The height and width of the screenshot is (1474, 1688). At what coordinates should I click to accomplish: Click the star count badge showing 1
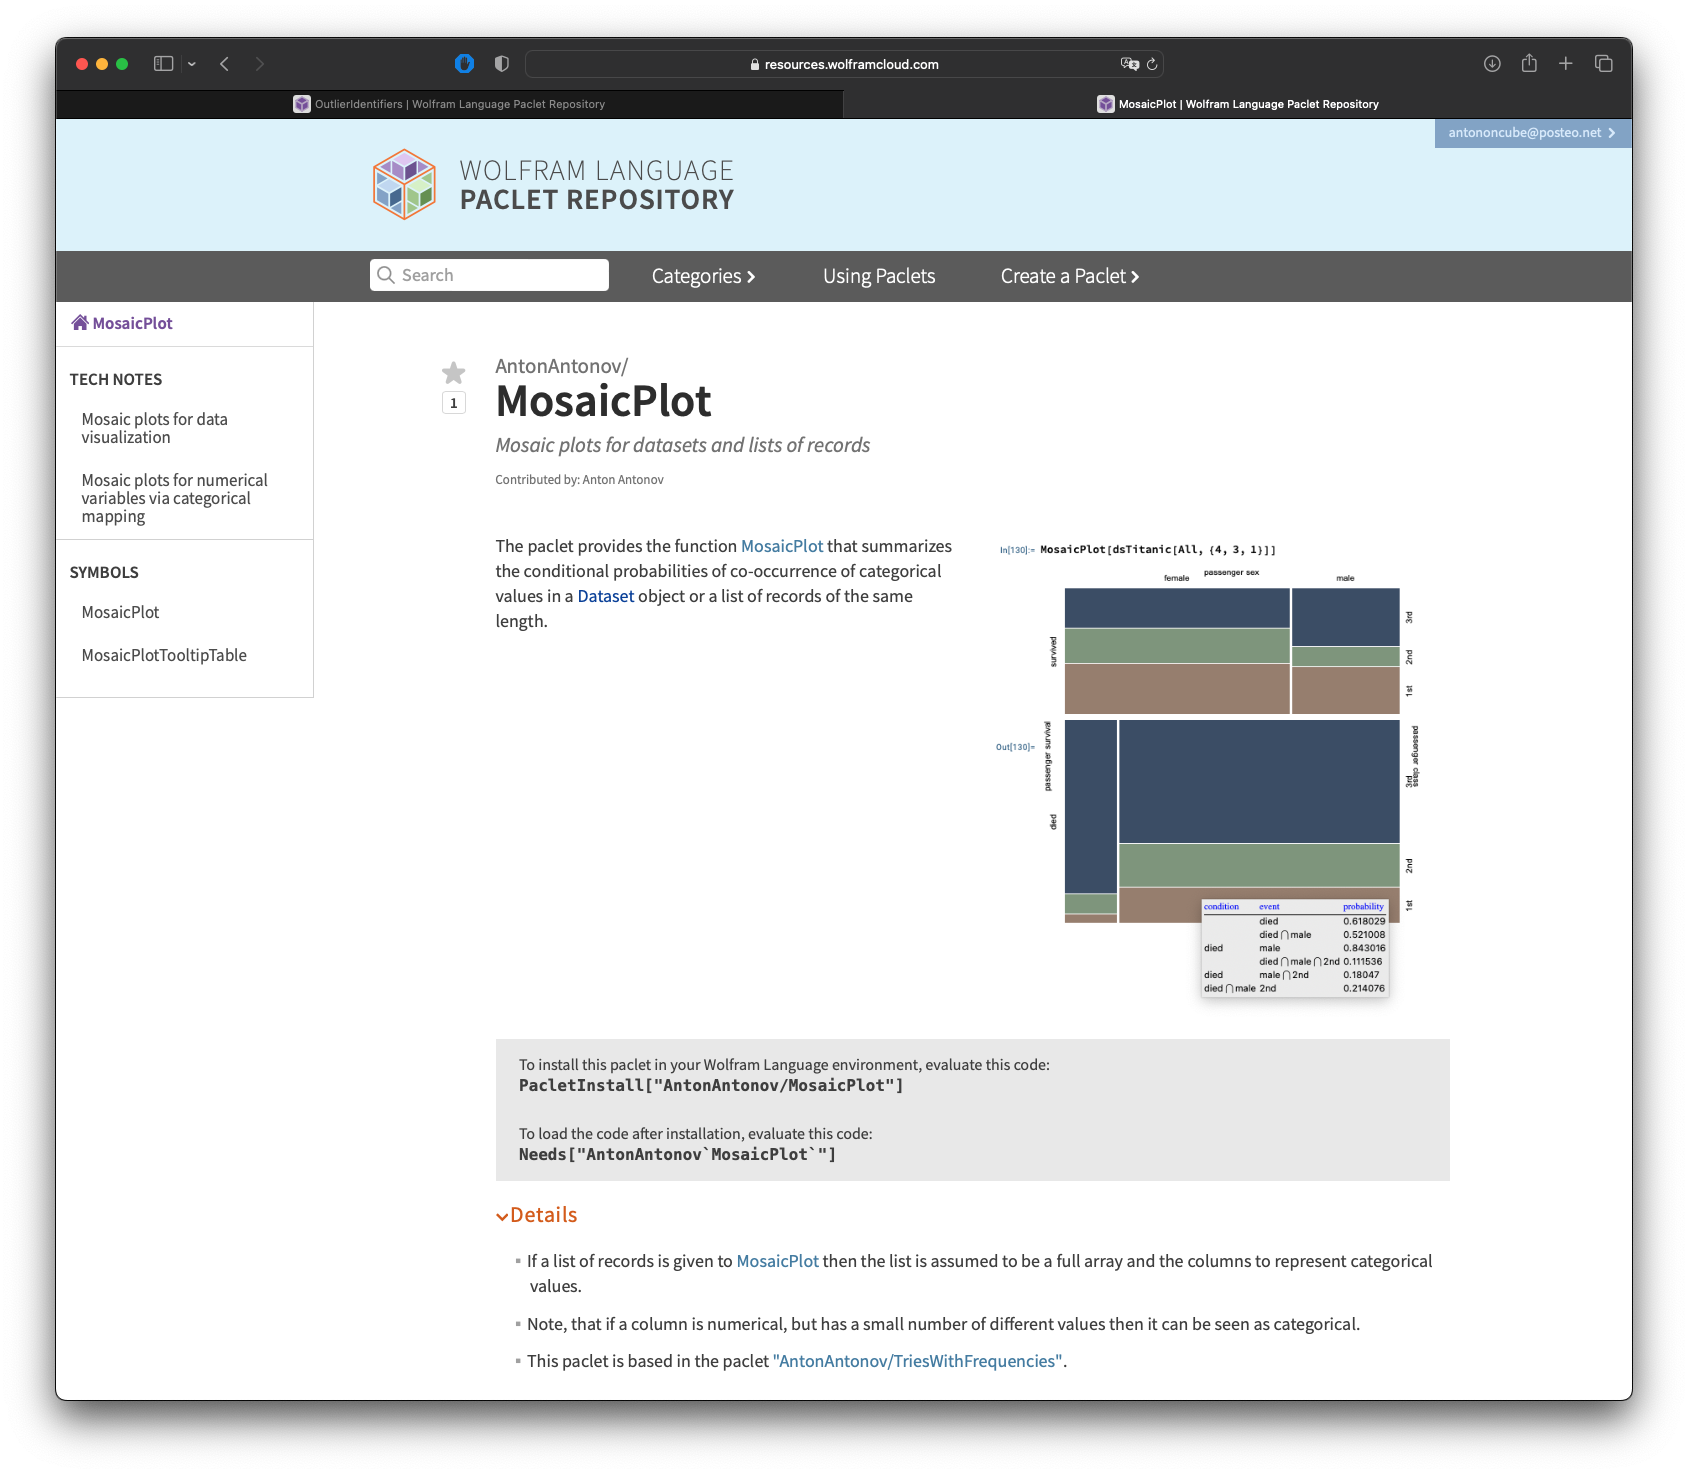pos(454,403)
